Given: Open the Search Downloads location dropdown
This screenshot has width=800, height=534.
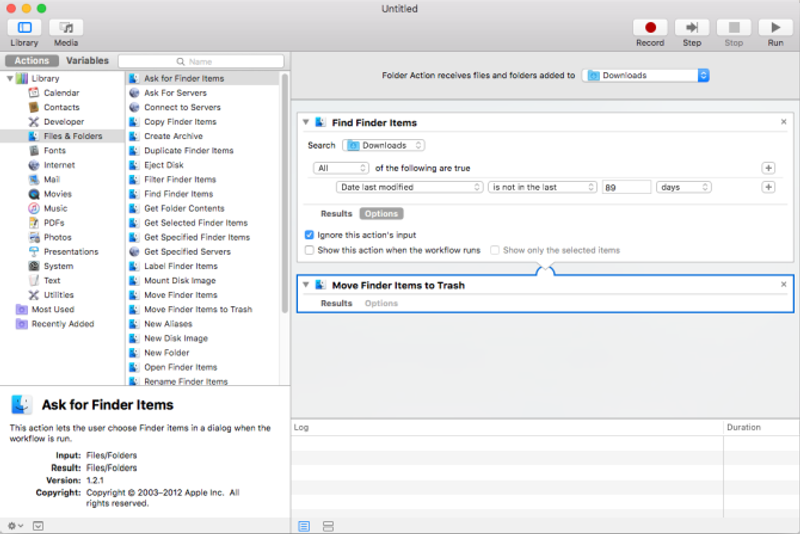Looking at the screenshot, I should tap(384, 145).
